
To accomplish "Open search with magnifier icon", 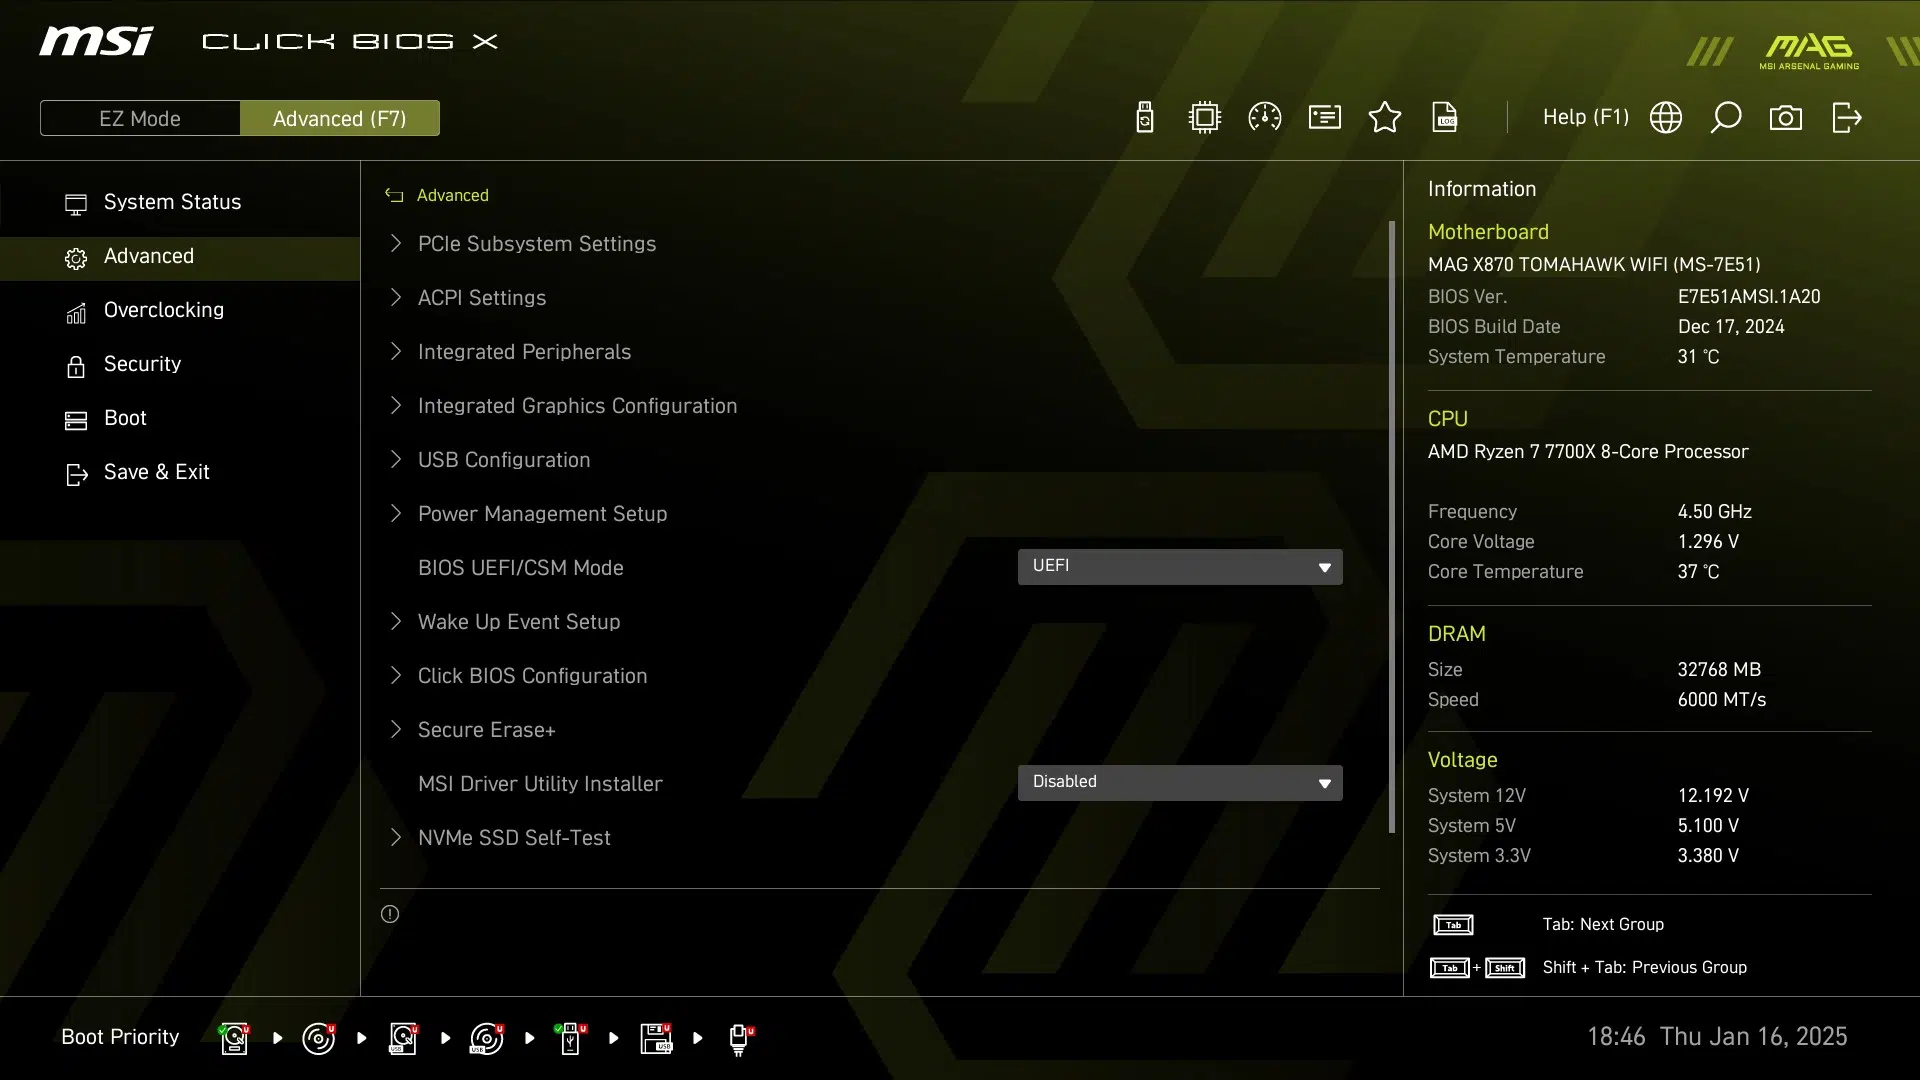I will [x=1726, y=117].
